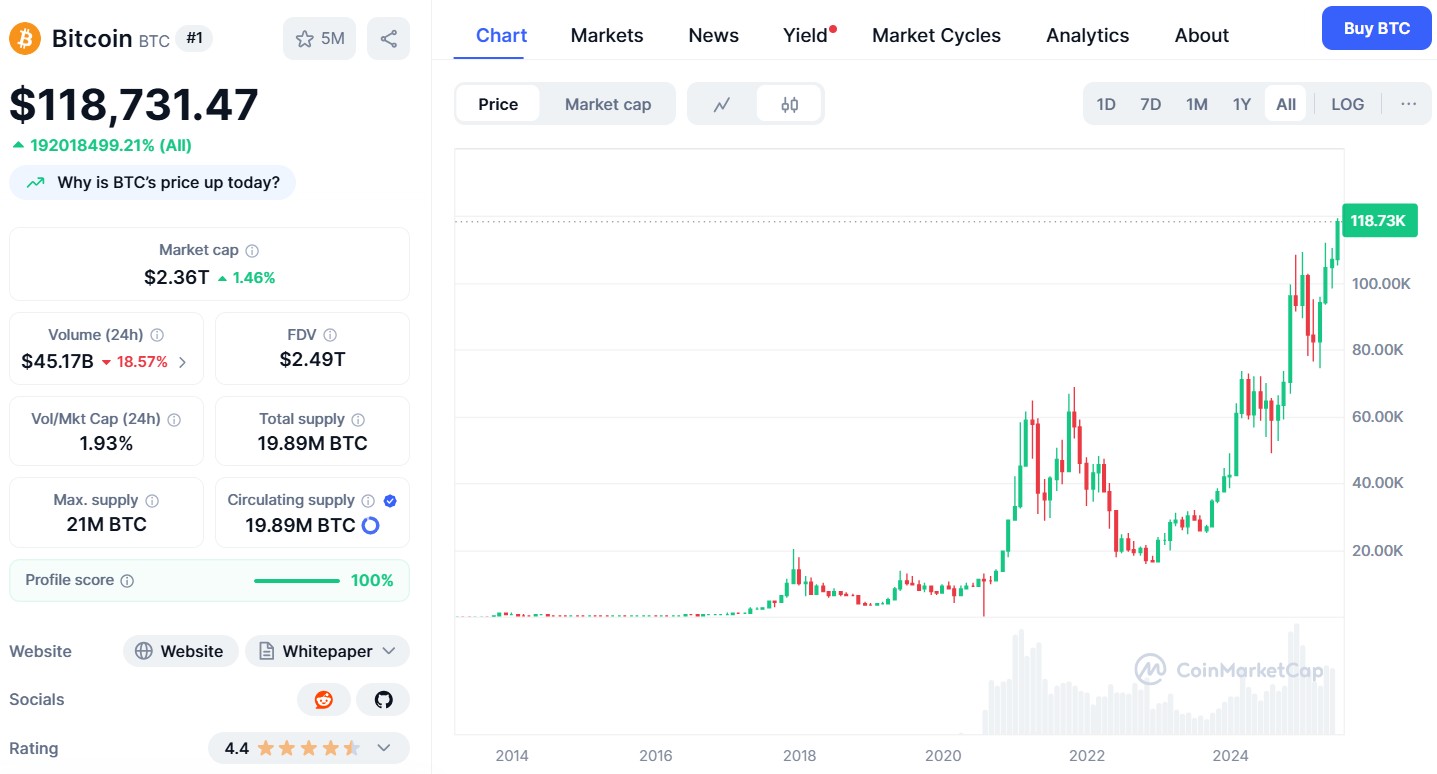1437x774 pixels.
Task: Click the Profile score progress bar
Action: tap(296, 579)
